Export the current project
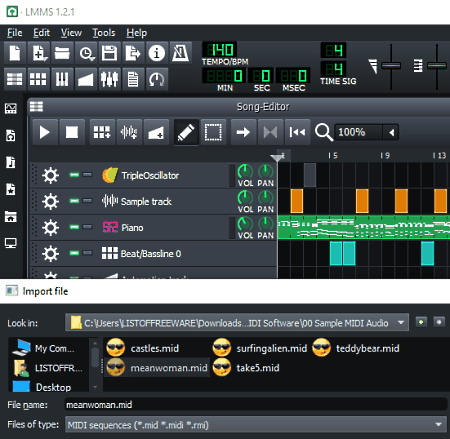Screen dimensions: 450x439 coord(133,53)
